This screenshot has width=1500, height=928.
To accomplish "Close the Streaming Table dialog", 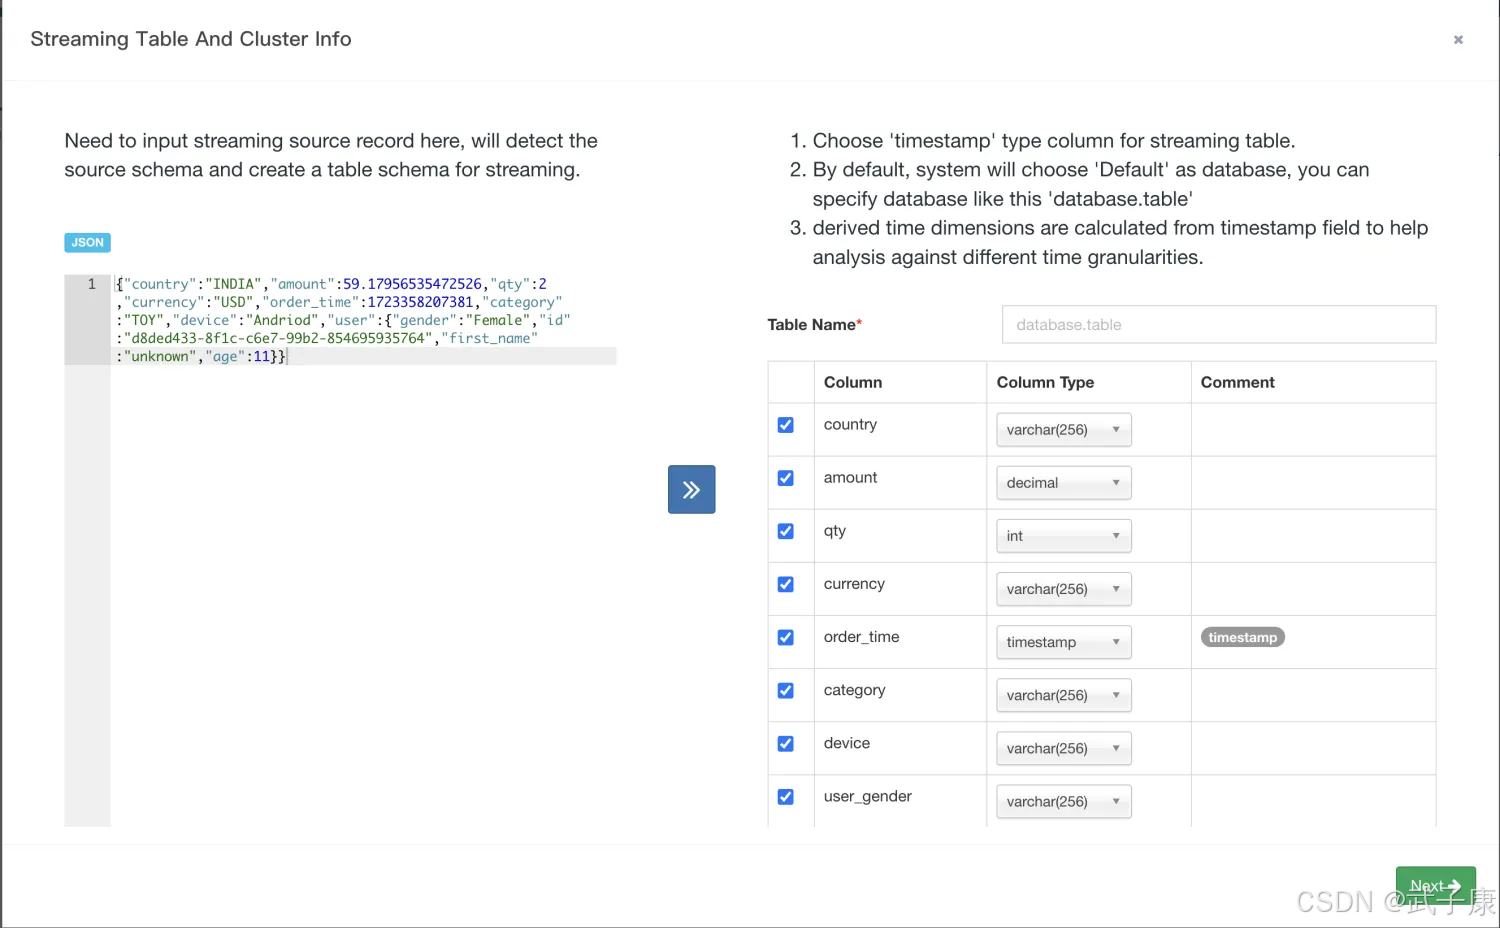I will (1458, 40).
